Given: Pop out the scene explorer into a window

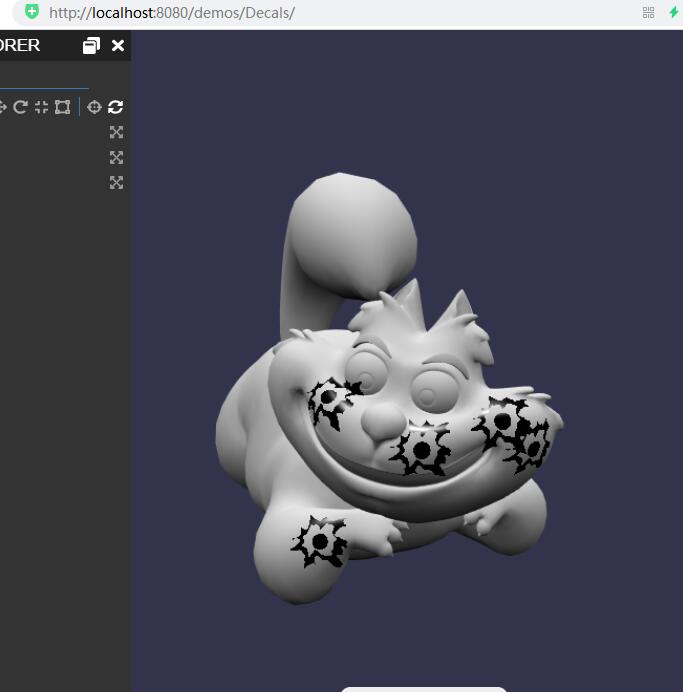Looking at the screenshot, I should 91,45.
